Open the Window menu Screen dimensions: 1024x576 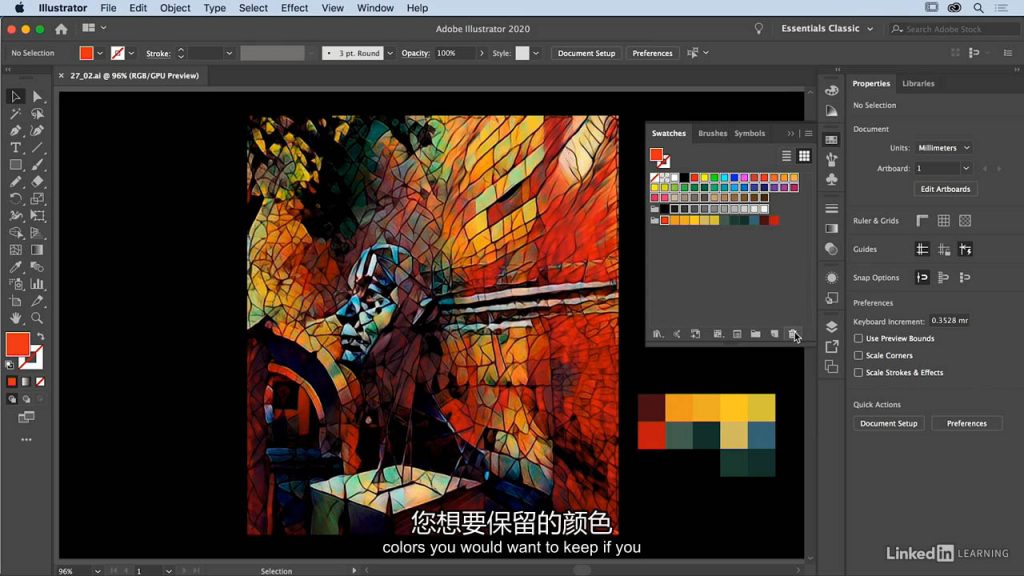[375, 8]
